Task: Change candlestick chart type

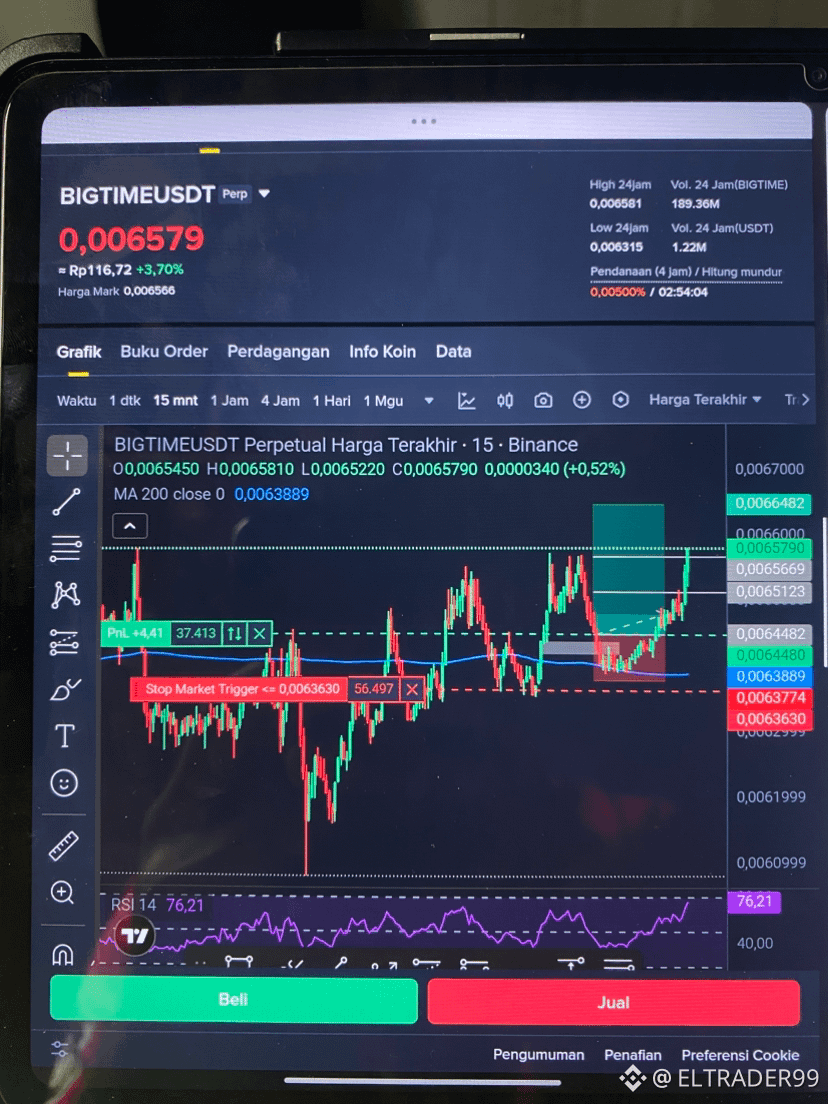Action: click(505, 401)
